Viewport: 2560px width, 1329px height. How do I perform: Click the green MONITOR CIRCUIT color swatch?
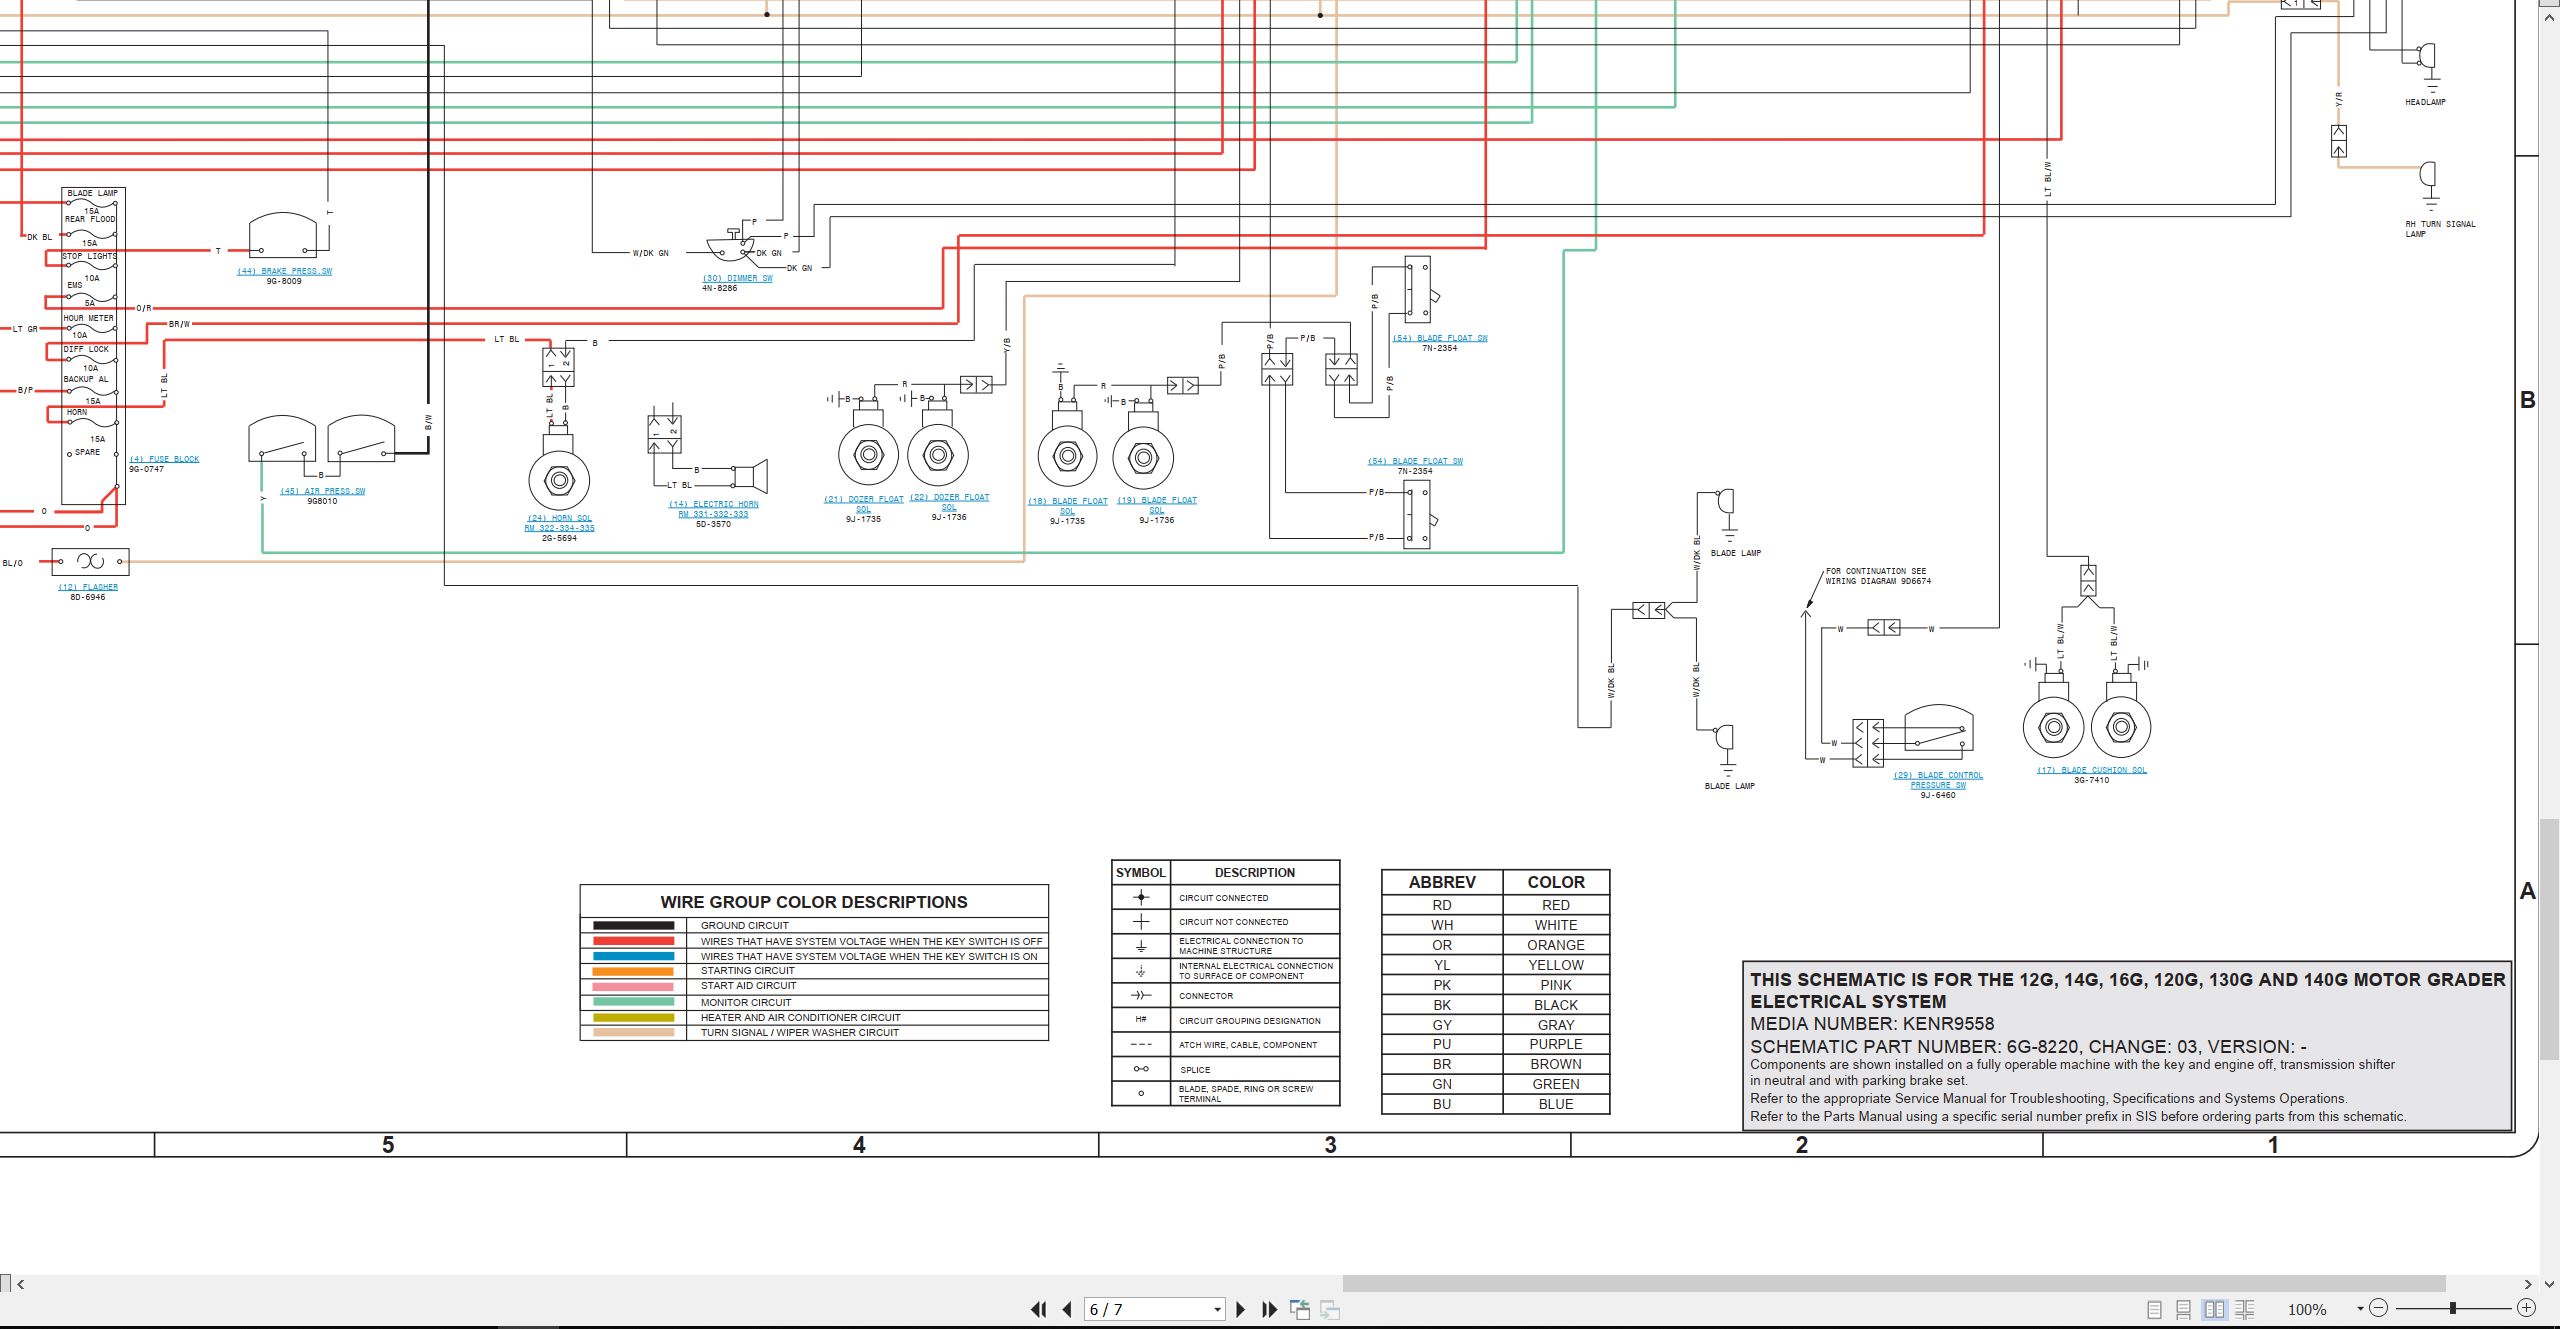point(633,1002)
